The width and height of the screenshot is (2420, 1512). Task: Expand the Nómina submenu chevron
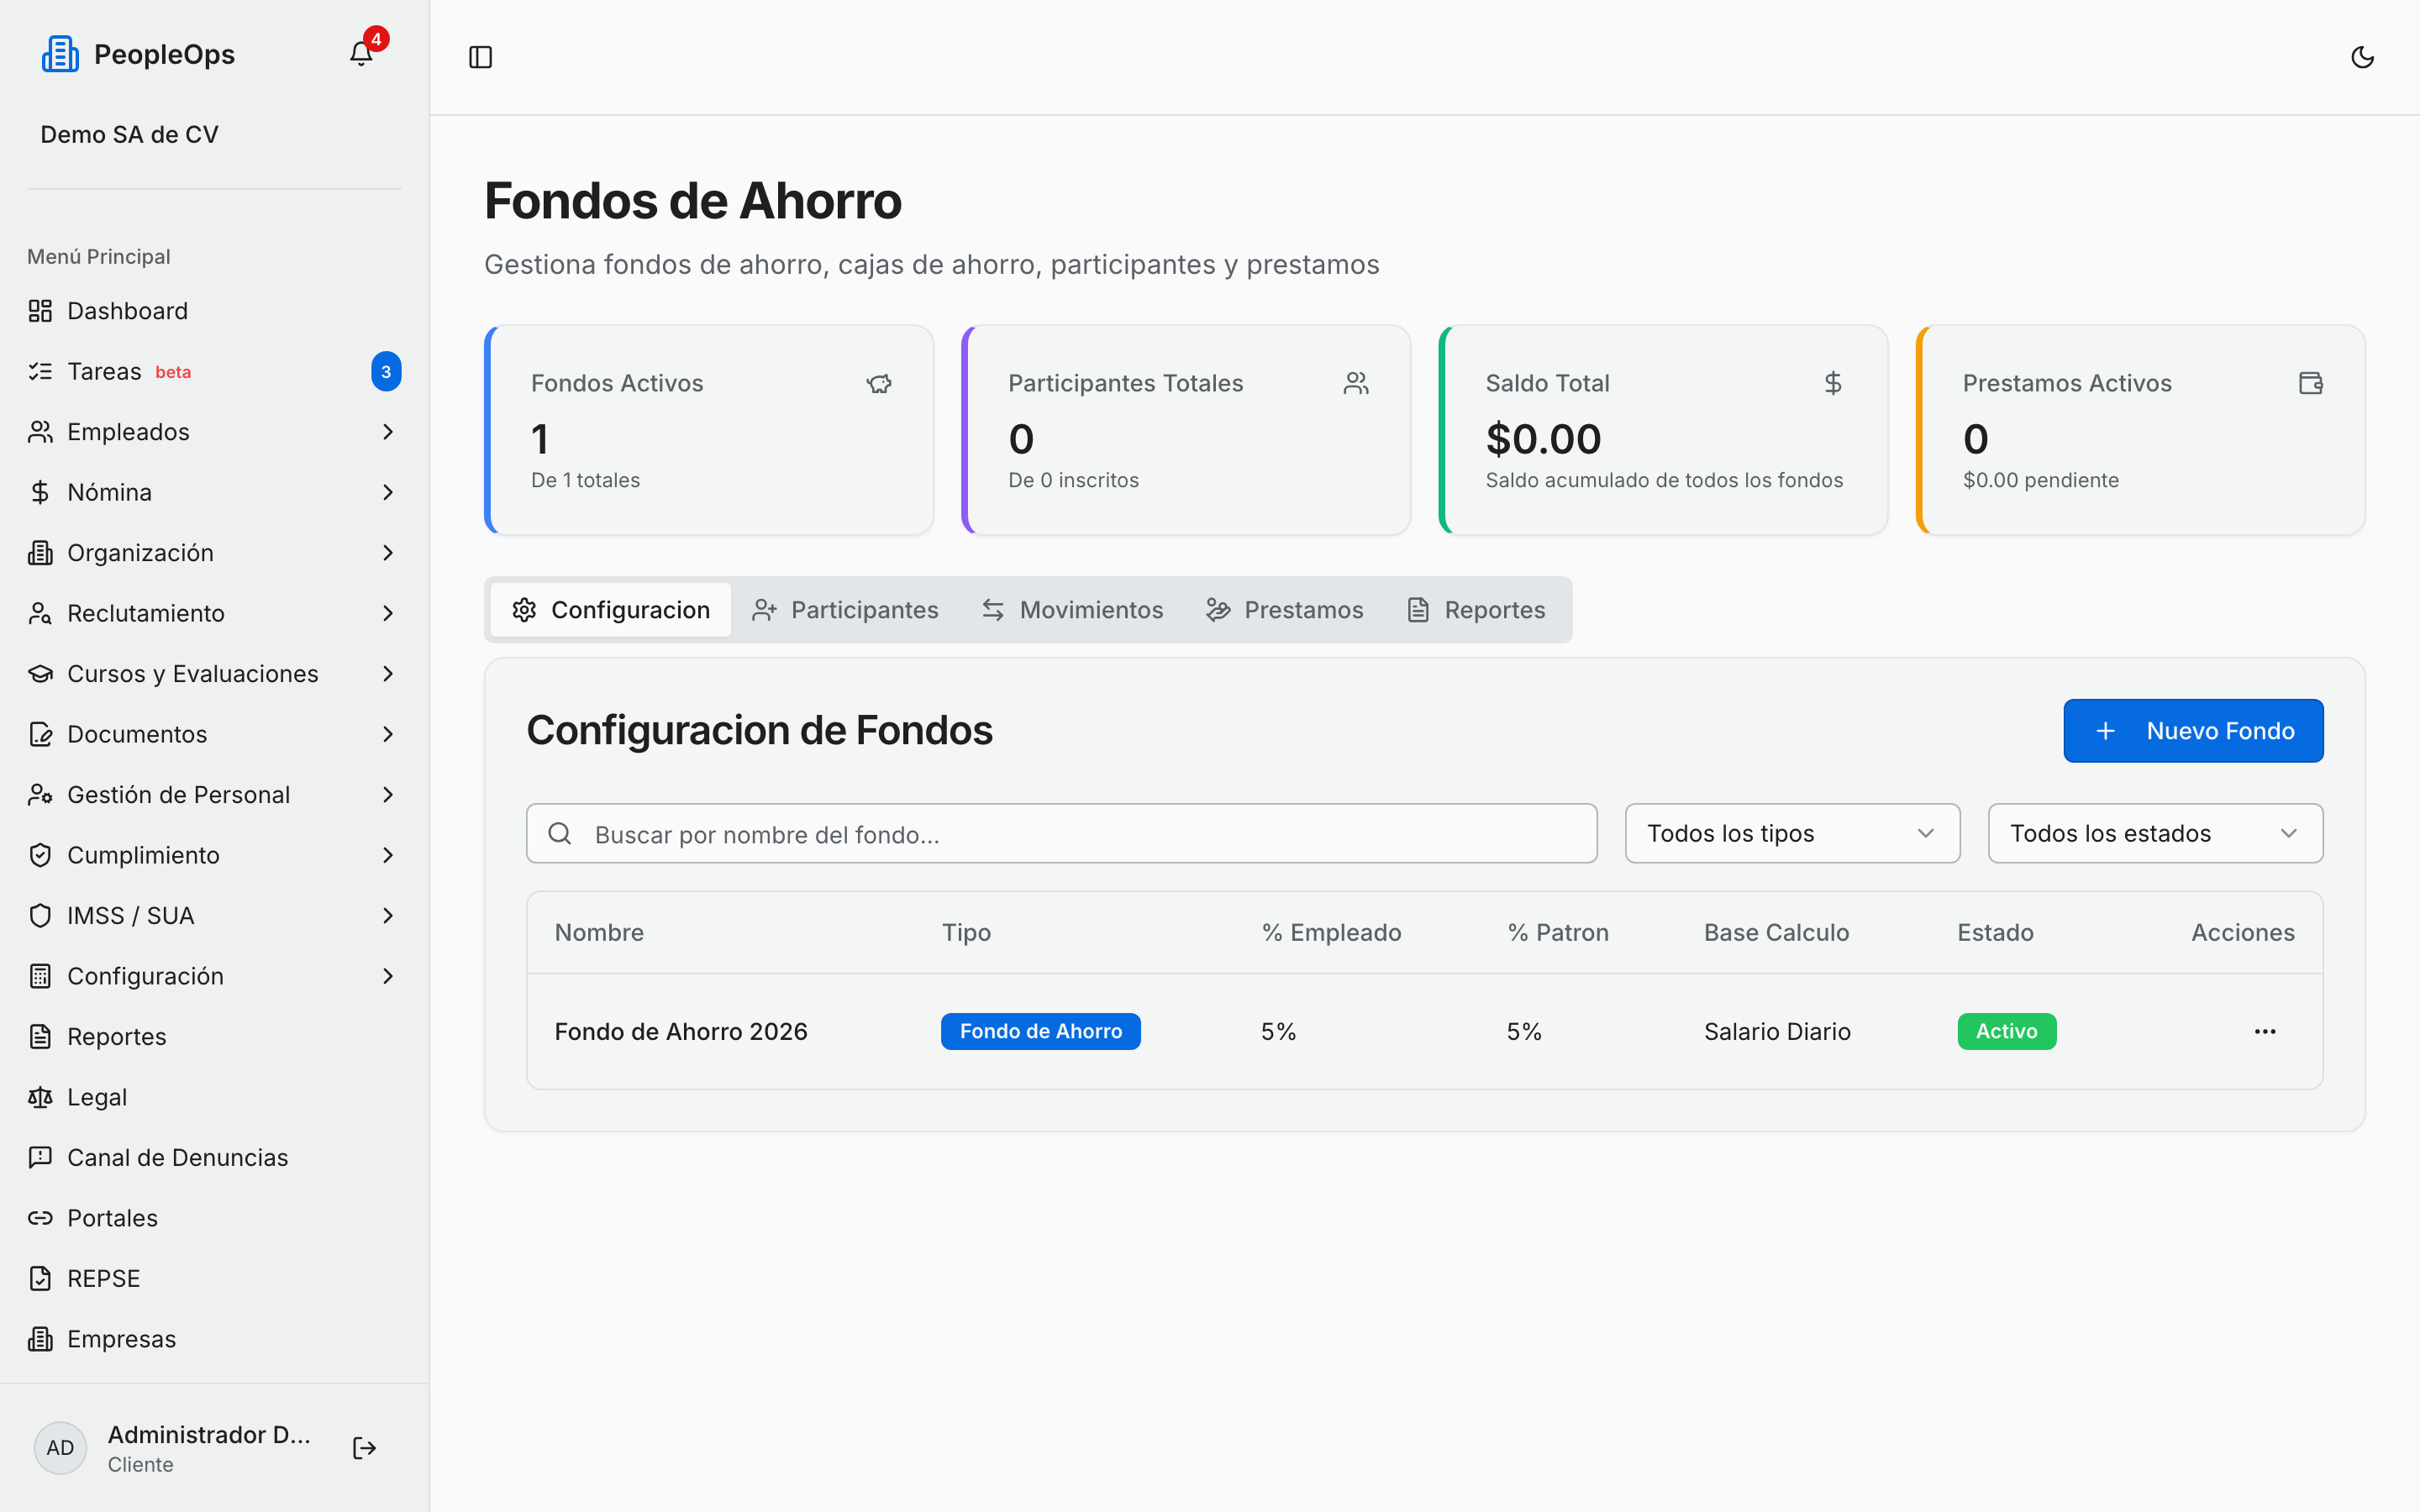coord(388,492)
